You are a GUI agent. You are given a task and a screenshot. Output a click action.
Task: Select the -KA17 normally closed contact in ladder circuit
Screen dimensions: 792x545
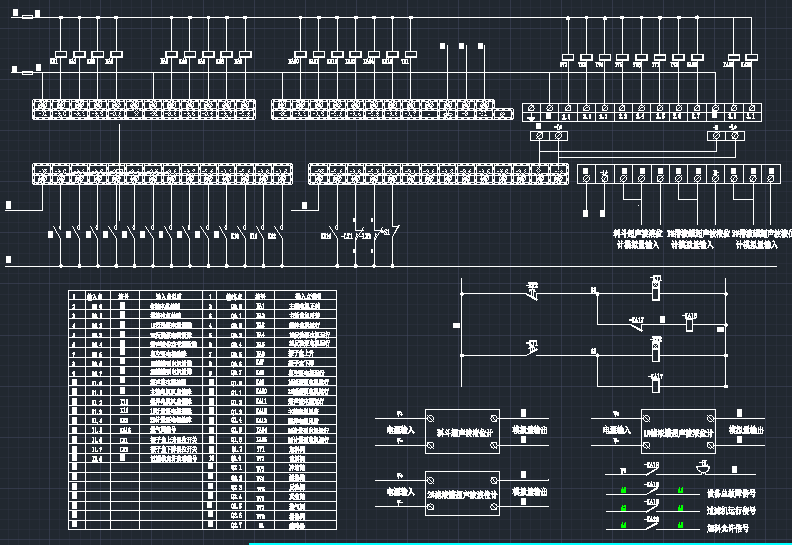pyautogui.click(x=637, y=324)
